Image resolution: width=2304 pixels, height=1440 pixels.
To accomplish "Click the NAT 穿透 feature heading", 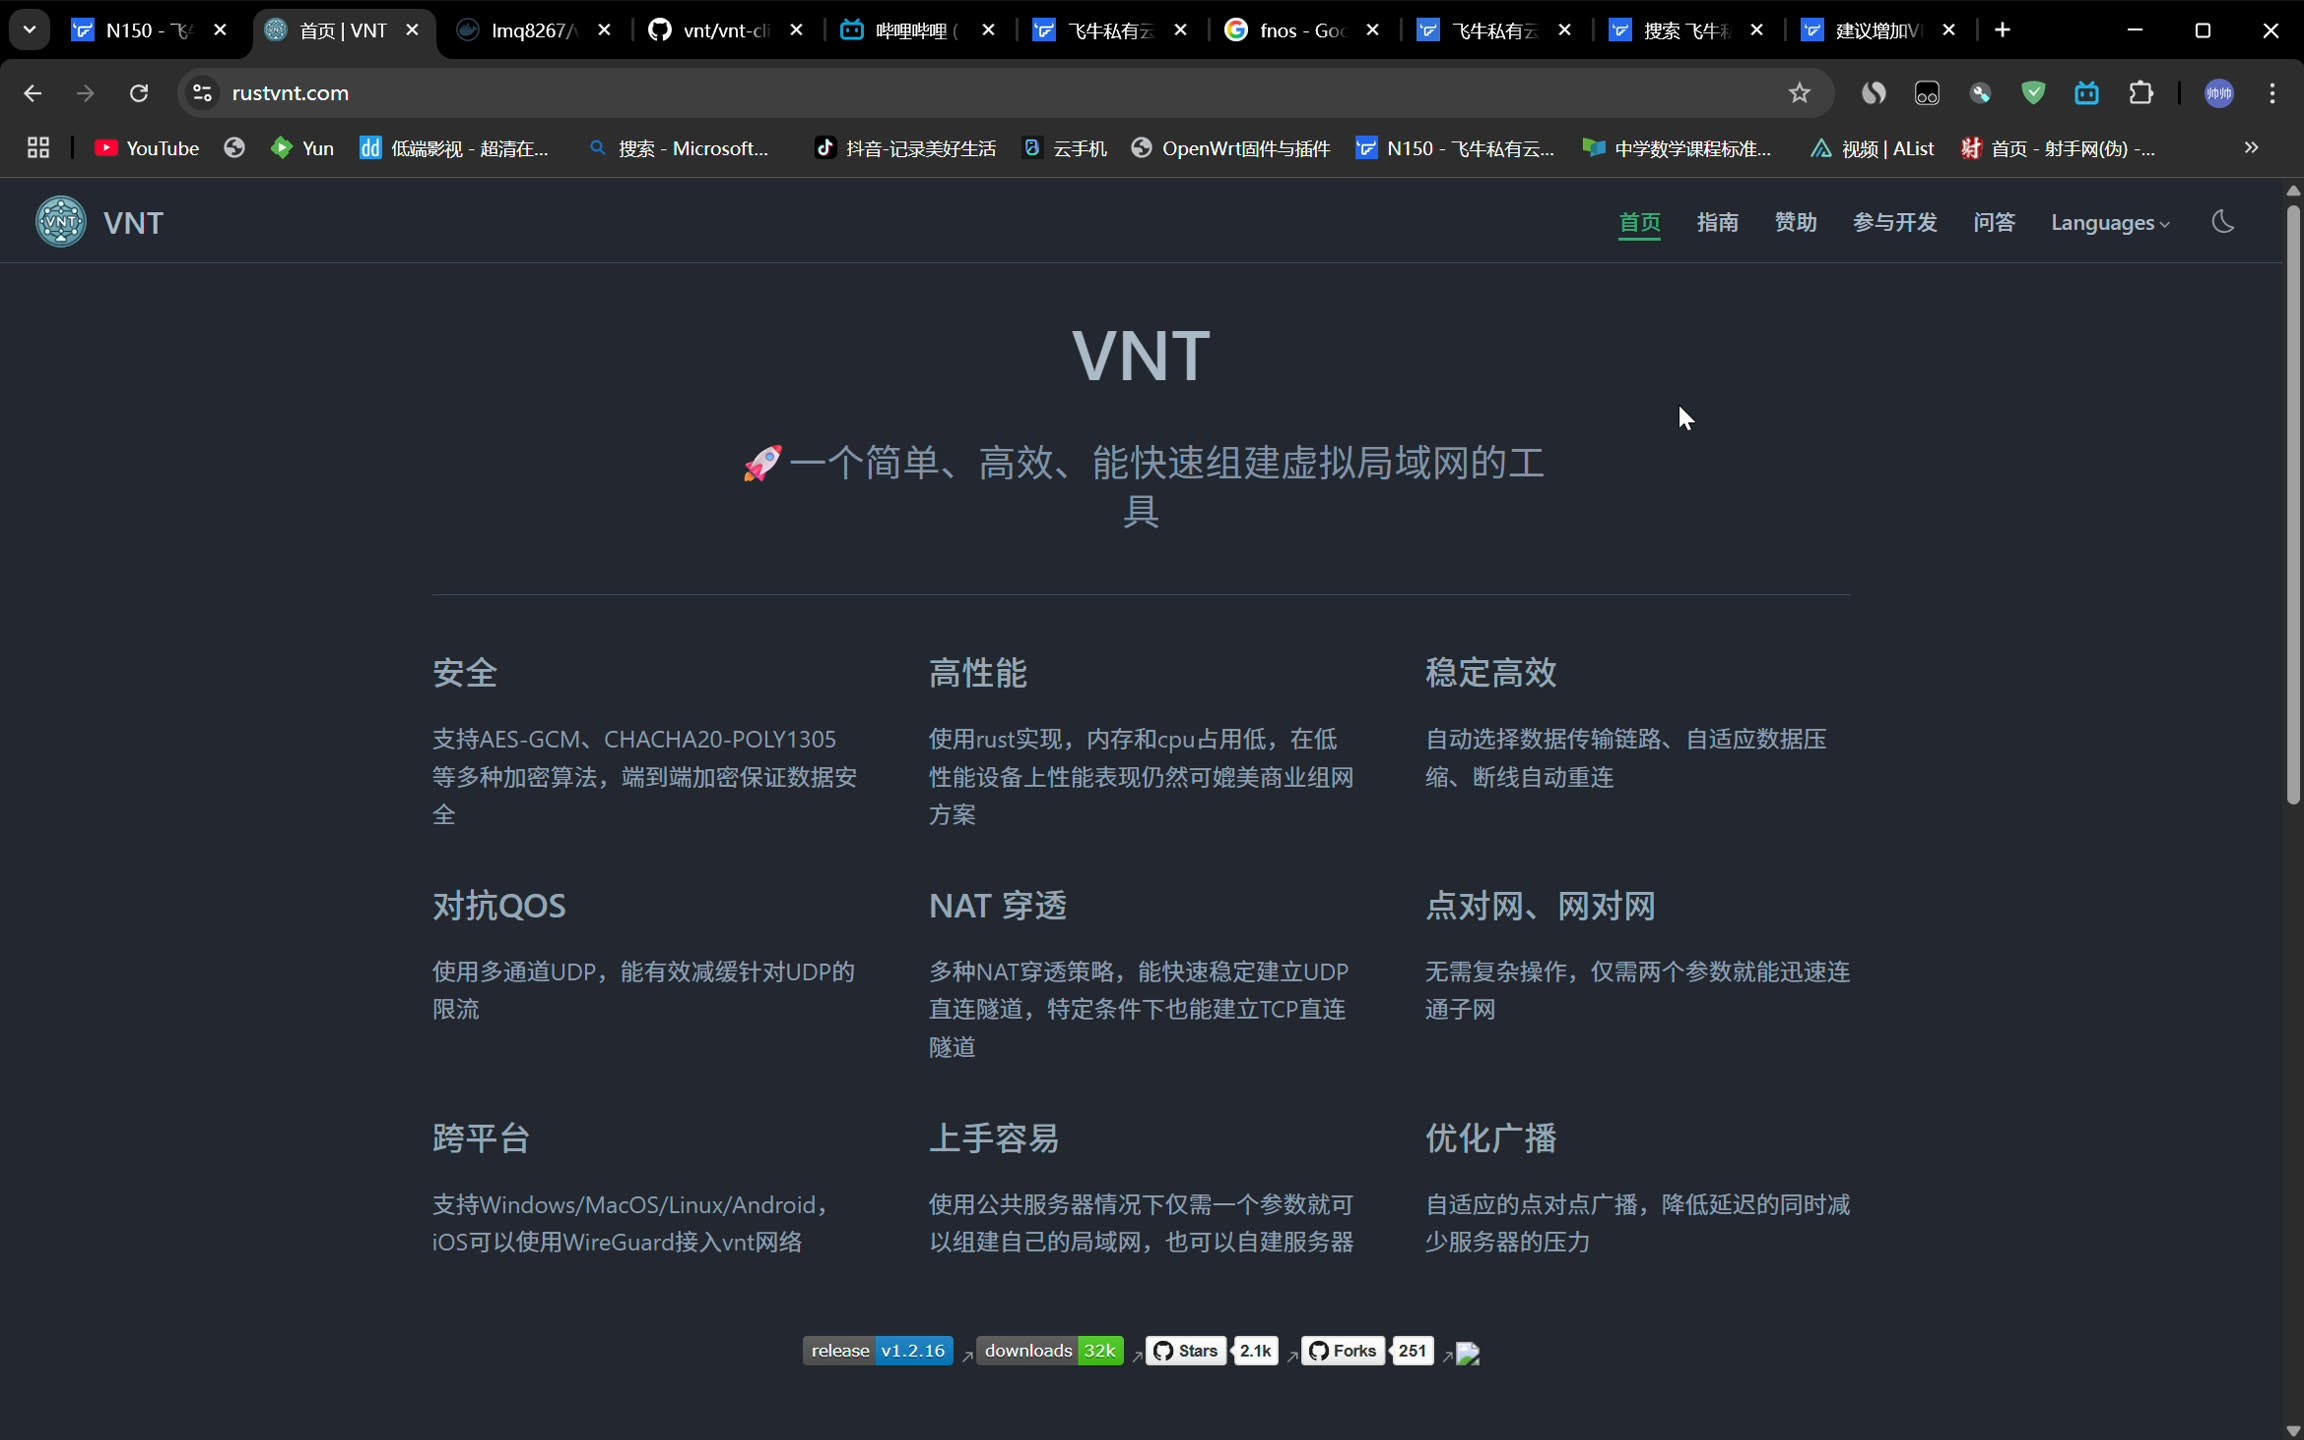I will 998,906.
